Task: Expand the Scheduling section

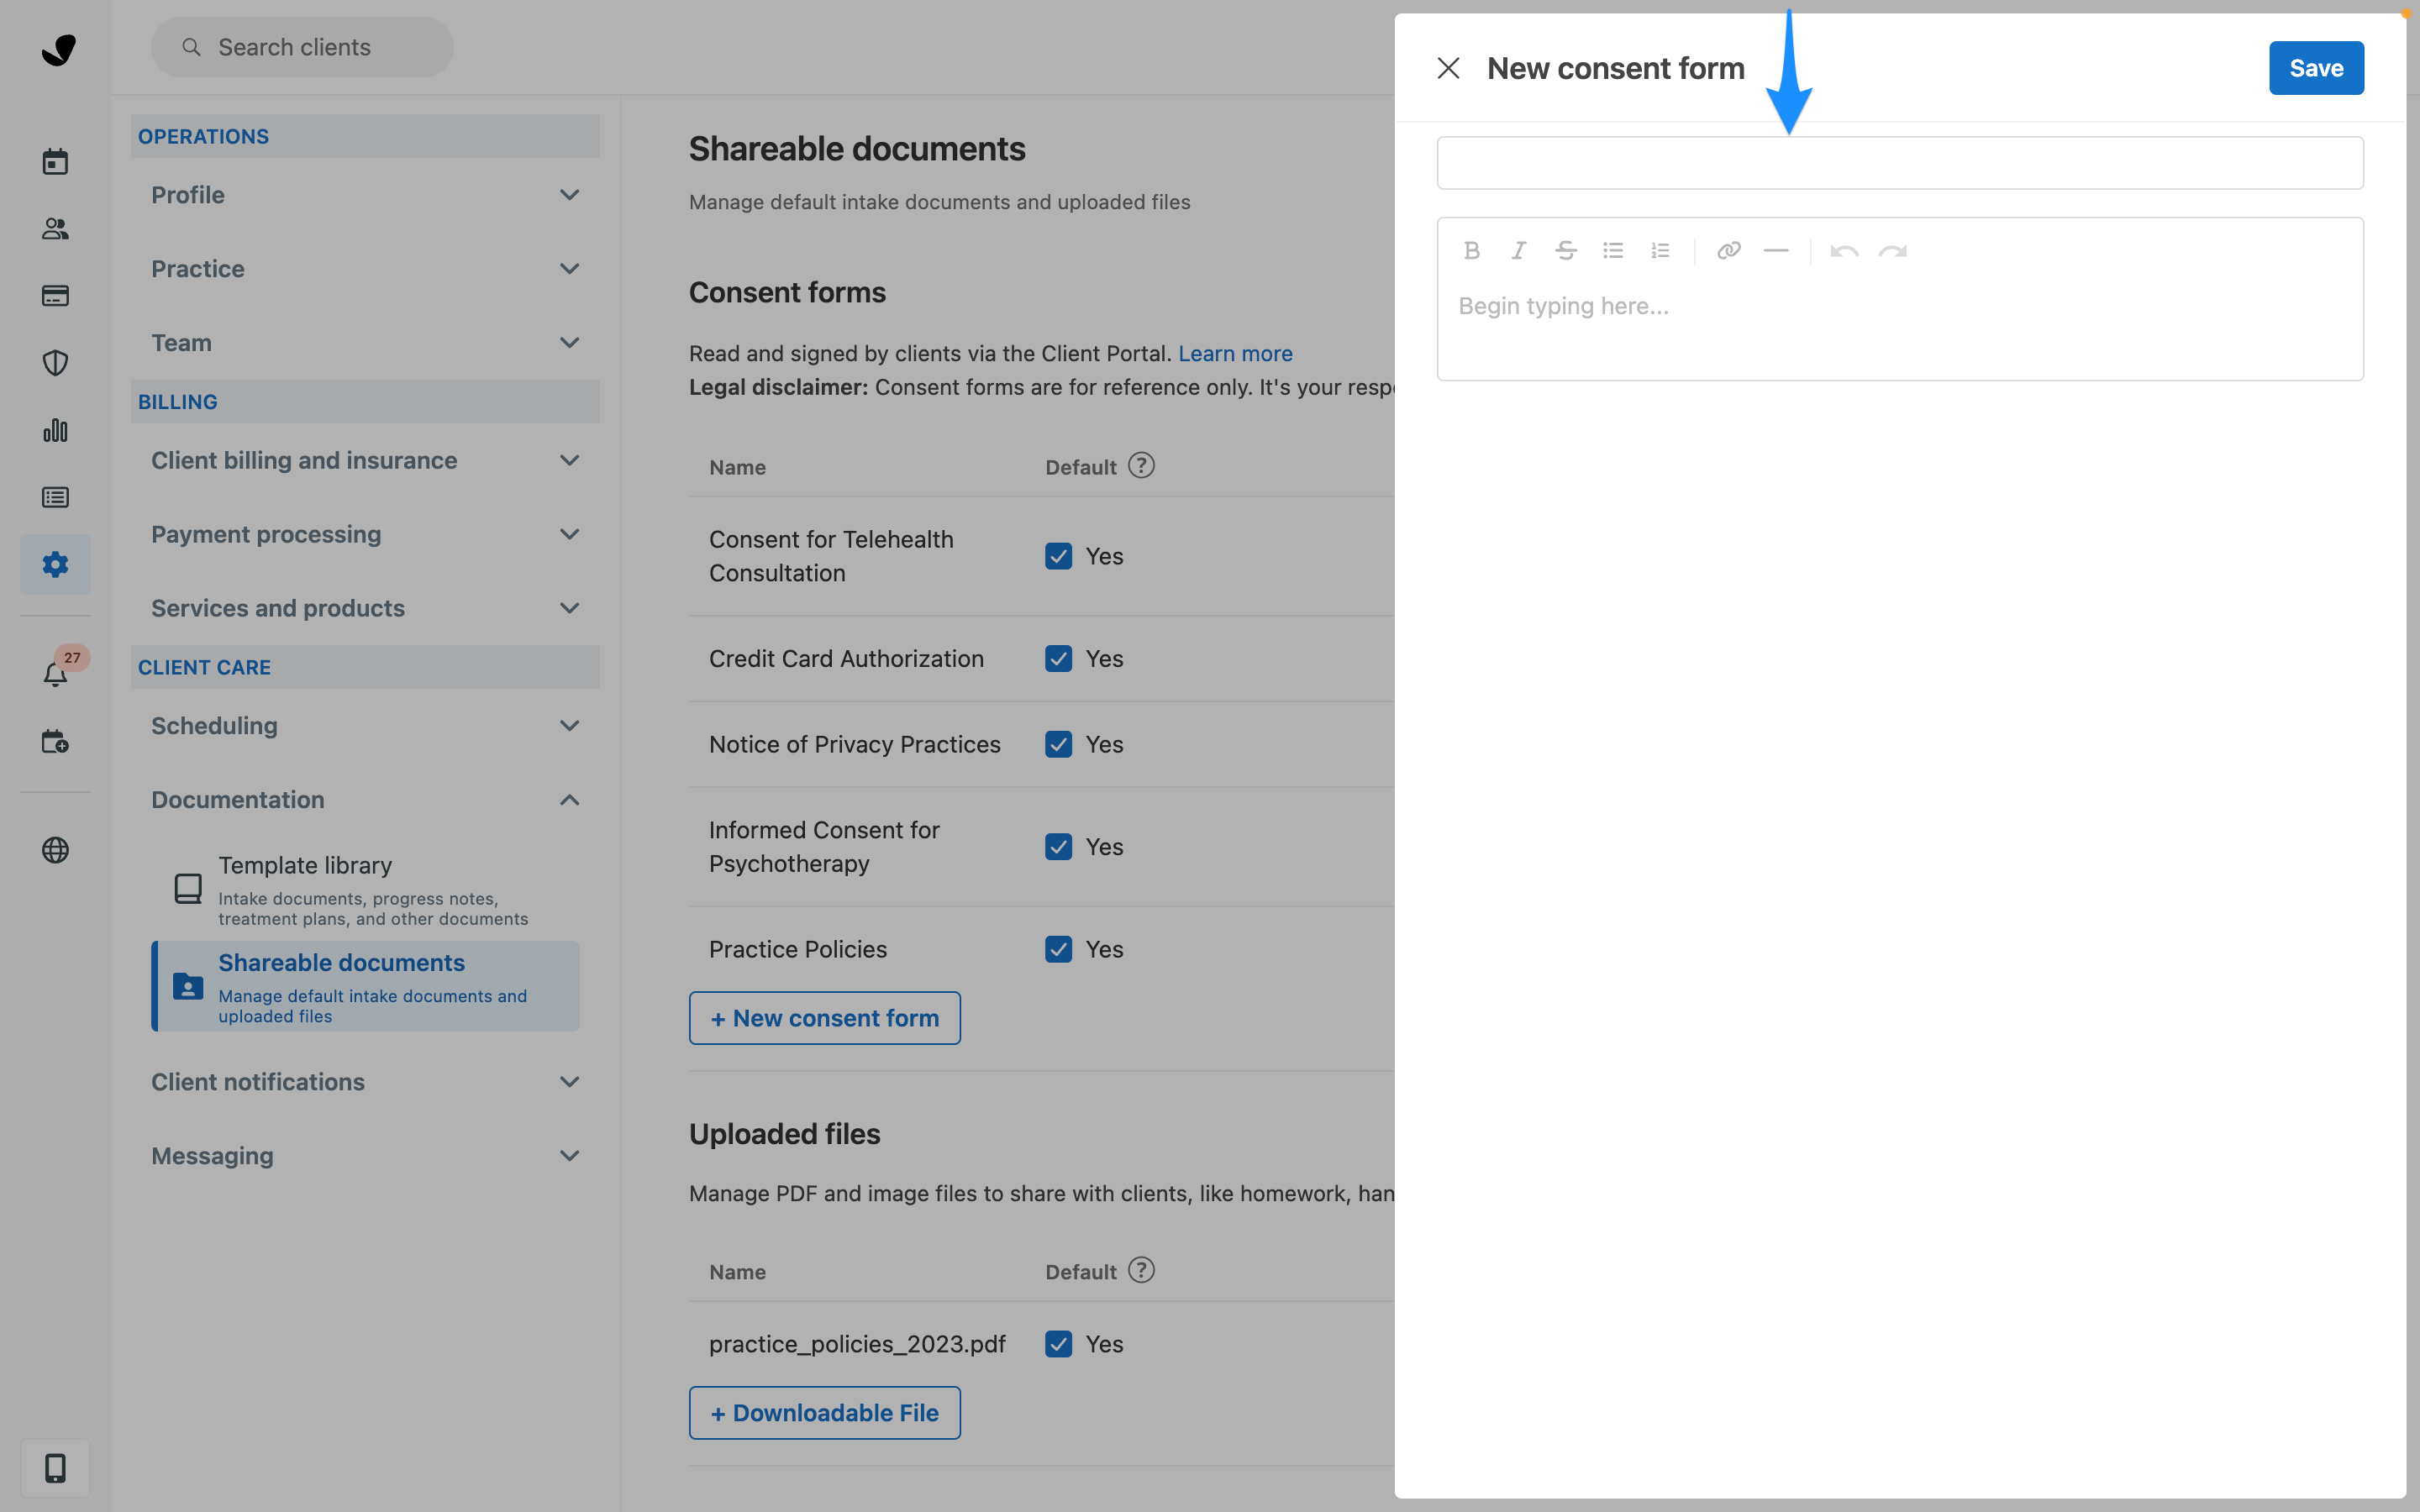Action: tap(365, 726)
